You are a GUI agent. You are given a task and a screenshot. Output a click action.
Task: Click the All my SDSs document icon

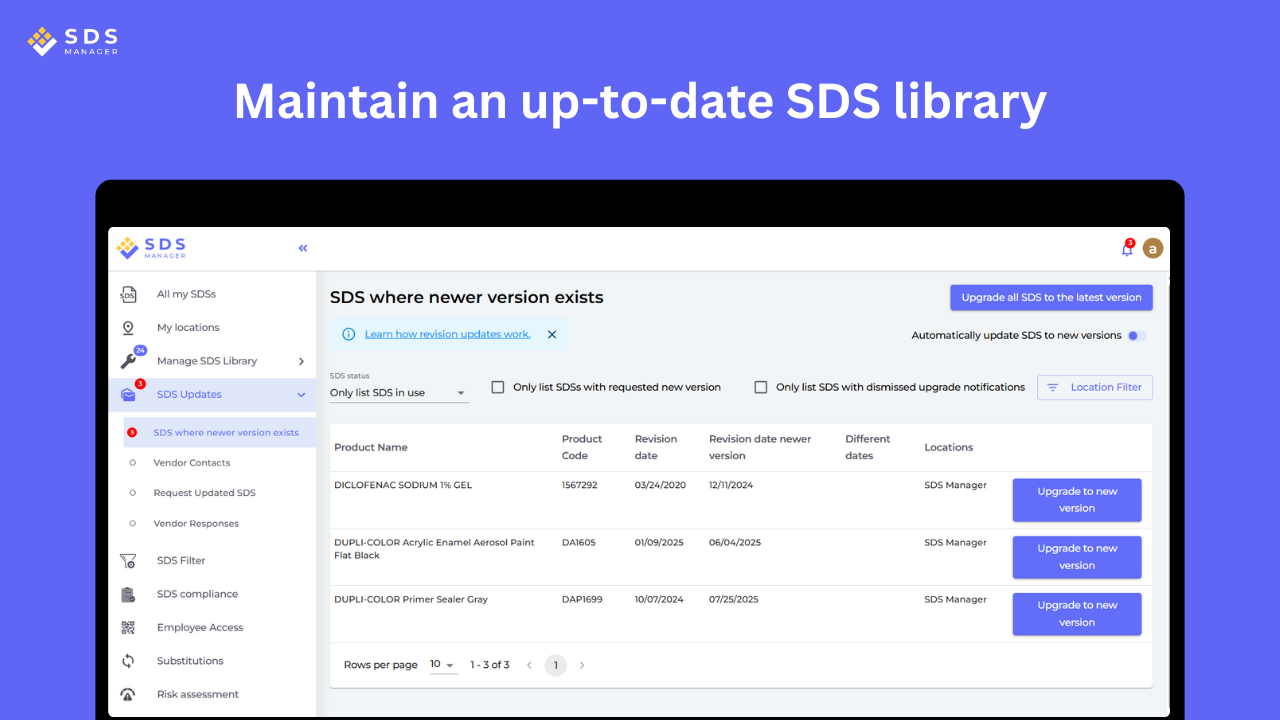(x=128, y=294)
